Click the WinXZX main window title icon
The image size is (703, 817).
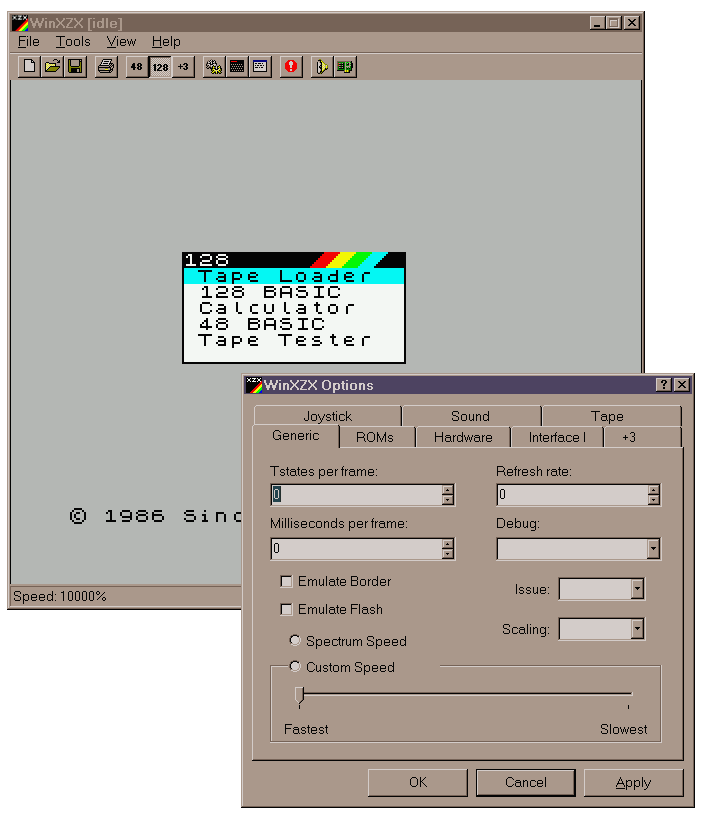click(20, 23)
